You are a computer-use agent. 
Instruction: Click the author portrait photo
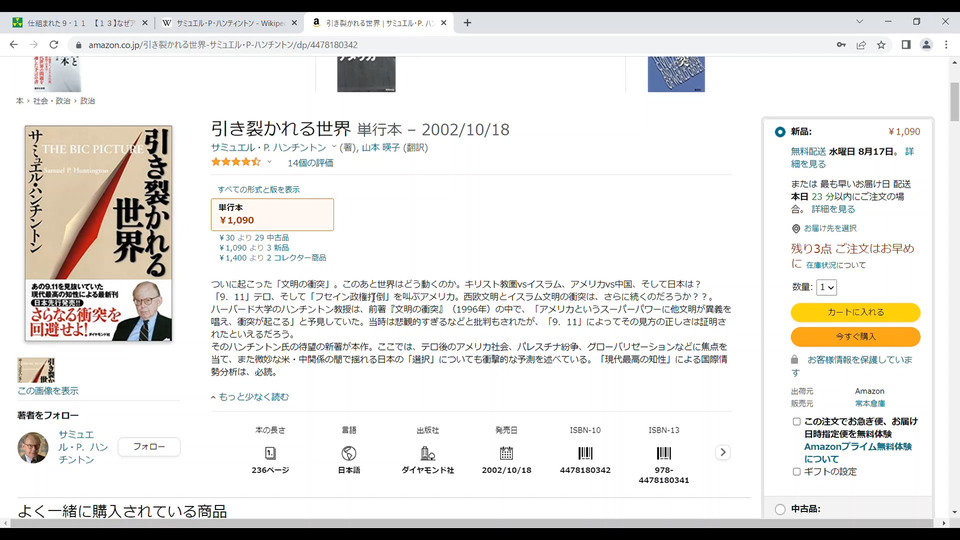click(32, 448)
